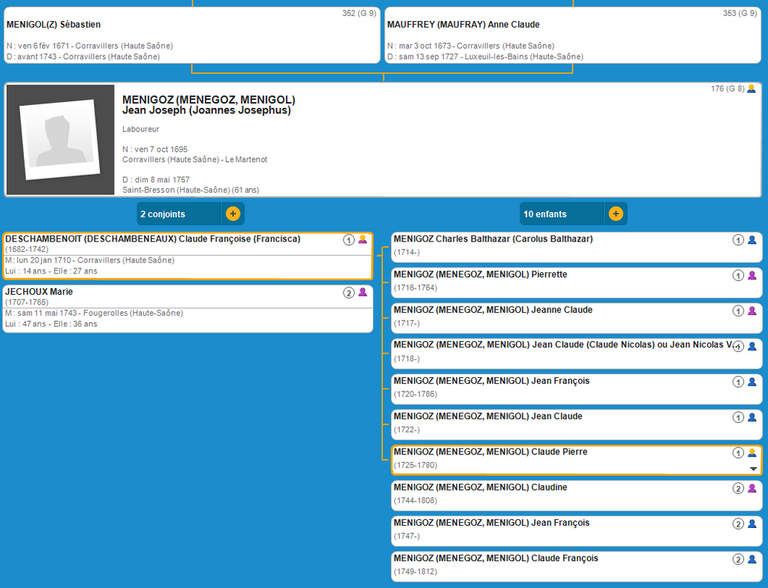The width and height of the screenshot is (768, 588).
Task: Click the purple person icon for Pierrette
Action: (x=752, y=275)
